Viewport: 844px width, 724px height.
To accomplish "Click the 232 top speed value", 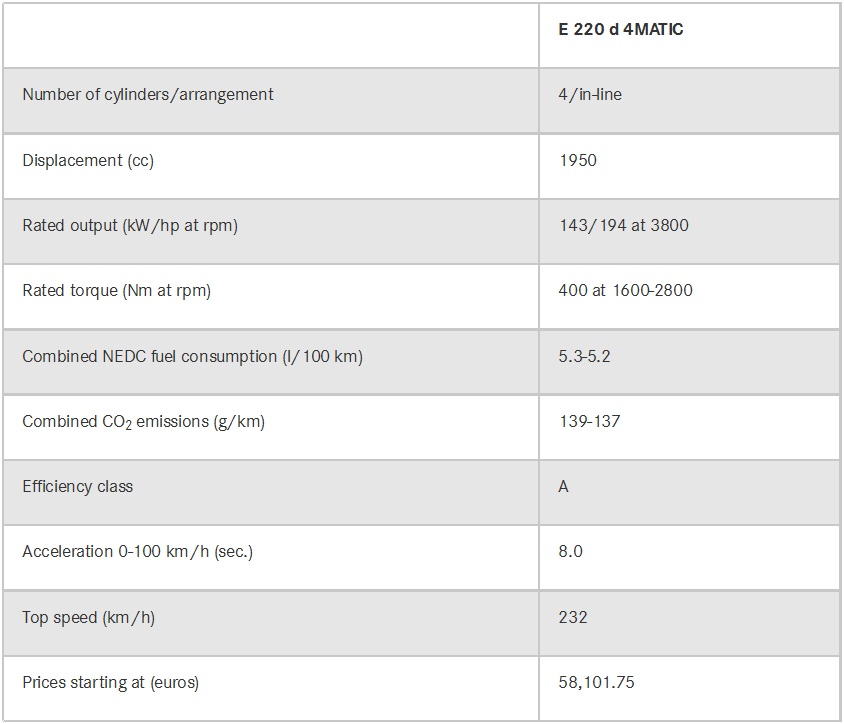I will pos(573,618).
